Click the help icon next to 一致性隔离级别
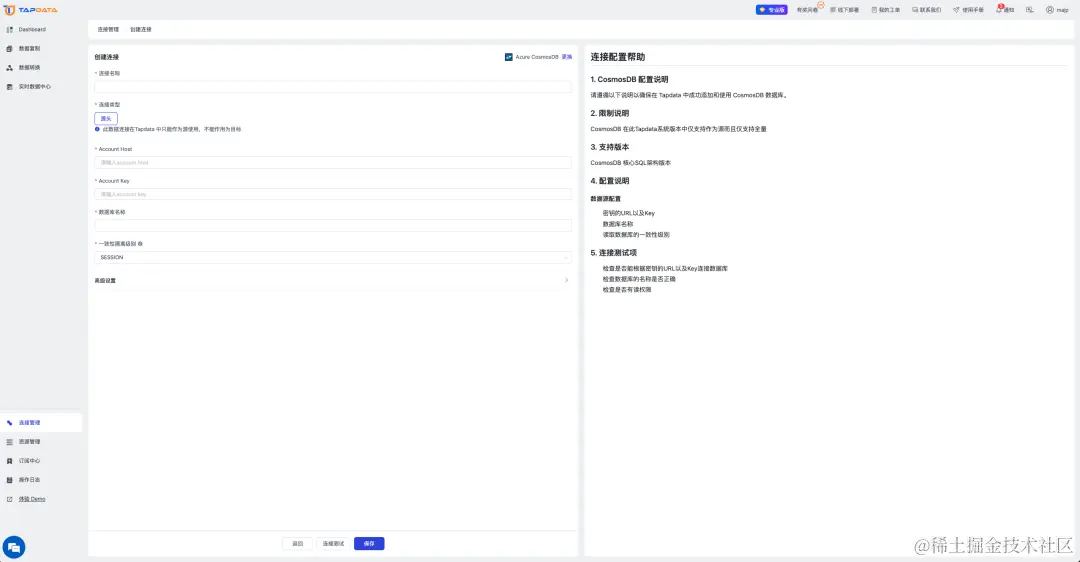The image size is (1080, 562). coord(141,244)
